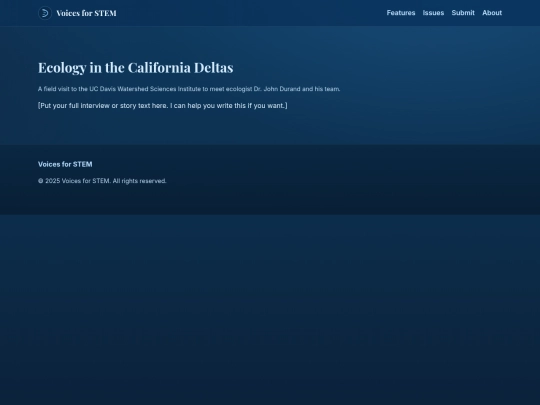Click the Voices for STEM logo icon
540x405 pixels.
[x=45, y=13]
